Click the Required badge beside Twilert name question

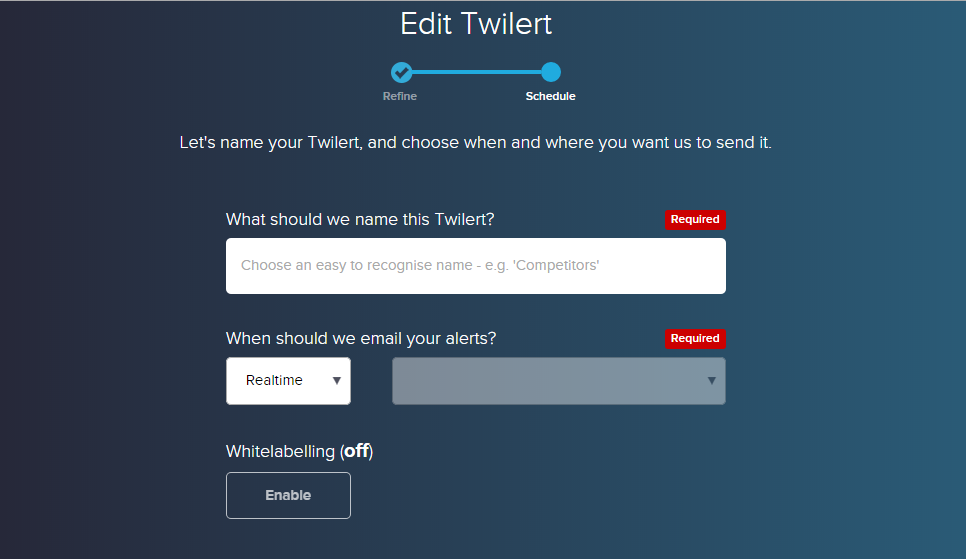point(695,219)
